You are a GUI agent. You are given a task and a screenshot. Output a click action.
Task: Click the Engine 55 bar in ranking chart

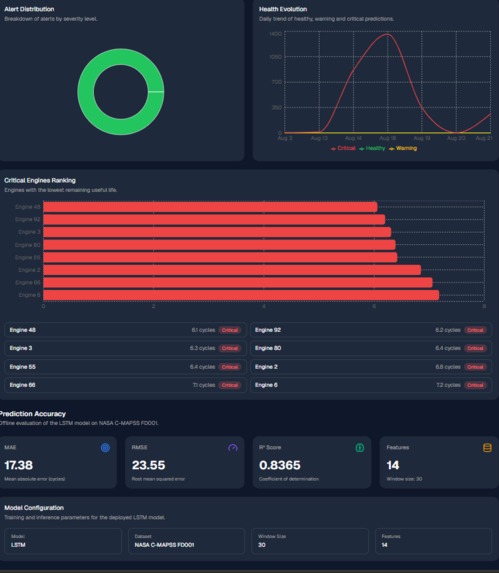[x=220, y=257]
